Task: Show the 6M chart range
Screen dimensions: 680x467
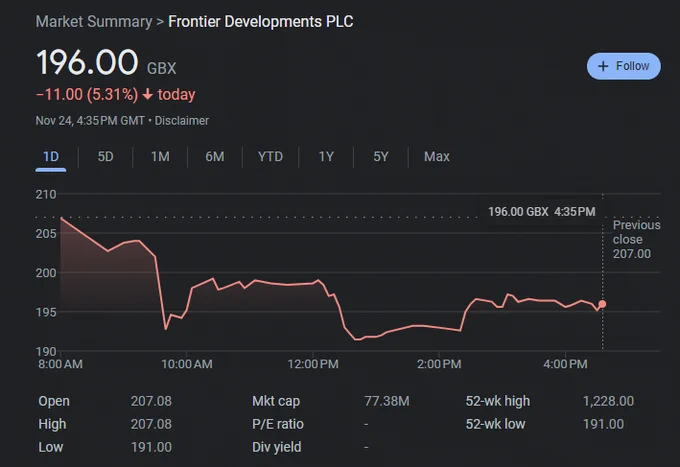Action: (x=215, y=157)
